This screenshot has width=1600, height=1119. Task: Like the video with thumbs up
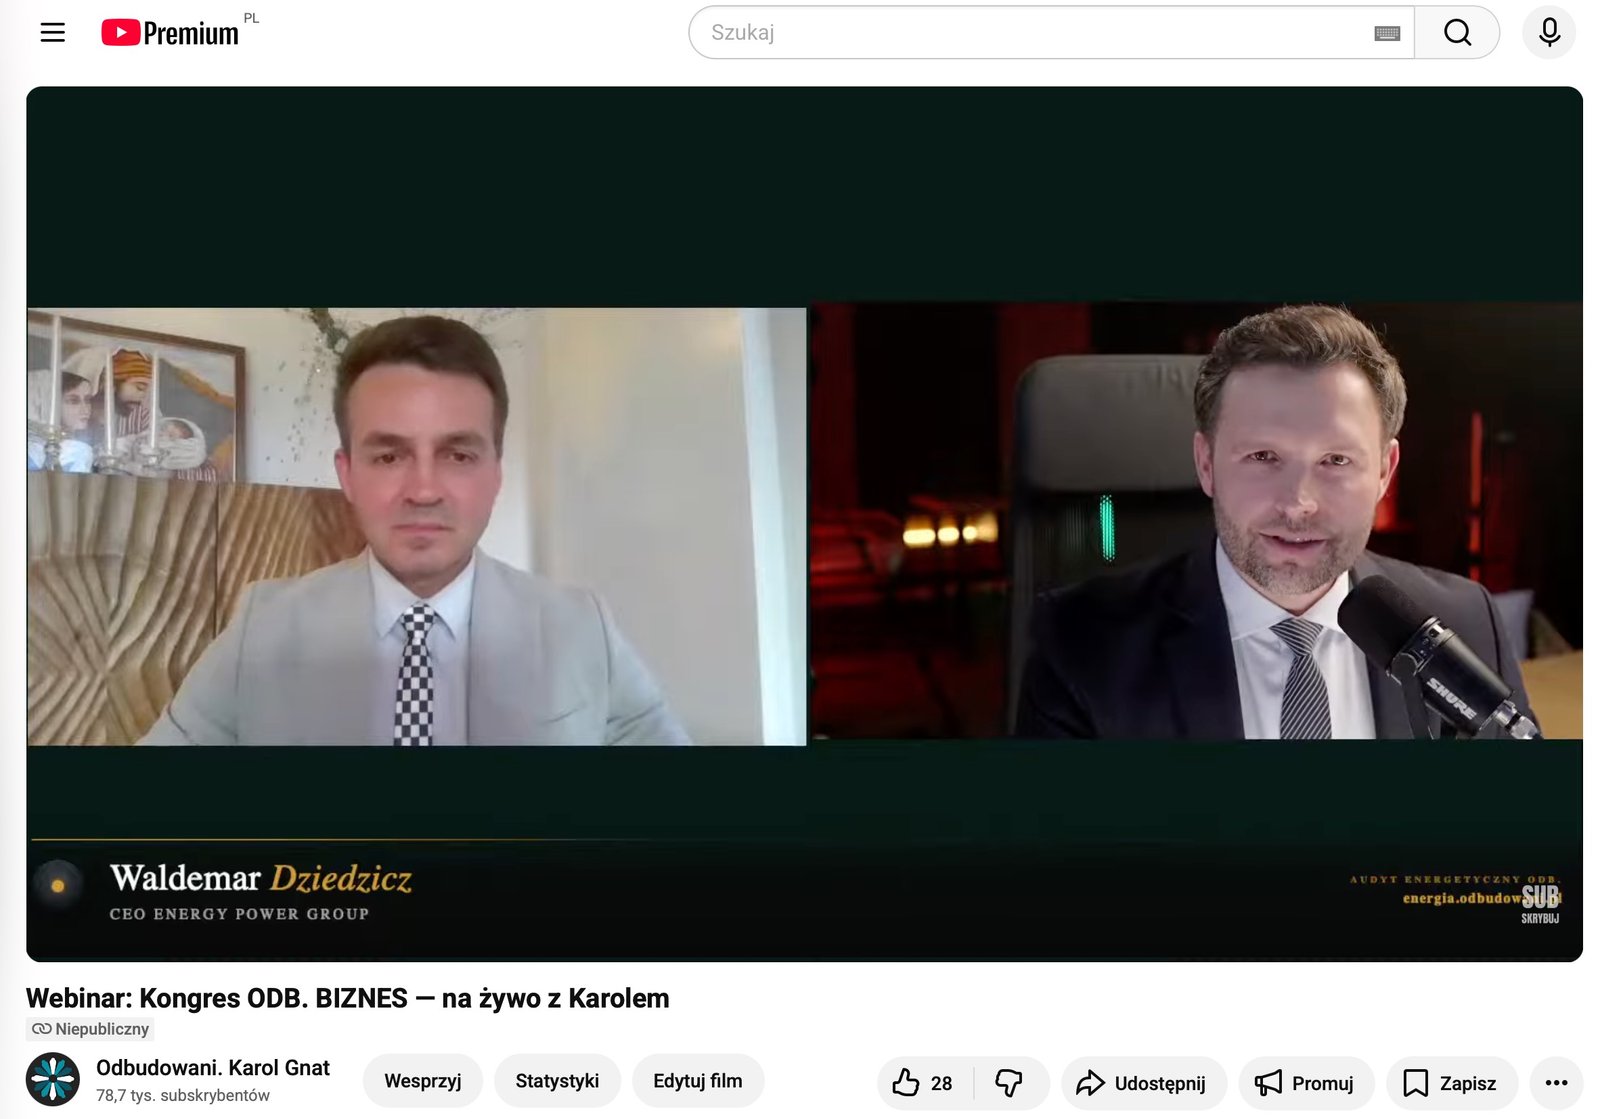click(924, 1083)
